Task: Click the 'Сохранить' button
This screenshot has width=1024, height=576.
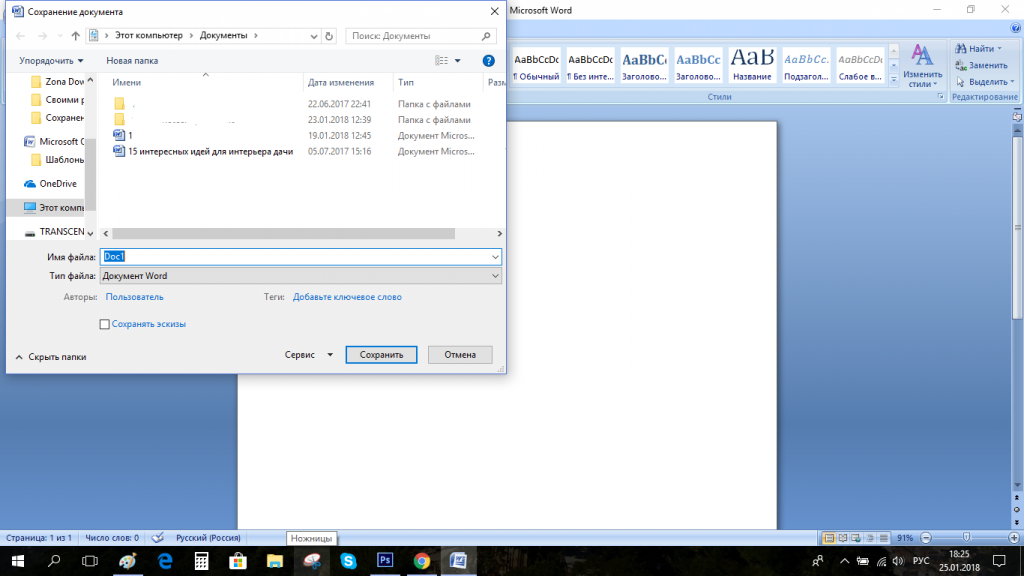Action: [381, 355]
